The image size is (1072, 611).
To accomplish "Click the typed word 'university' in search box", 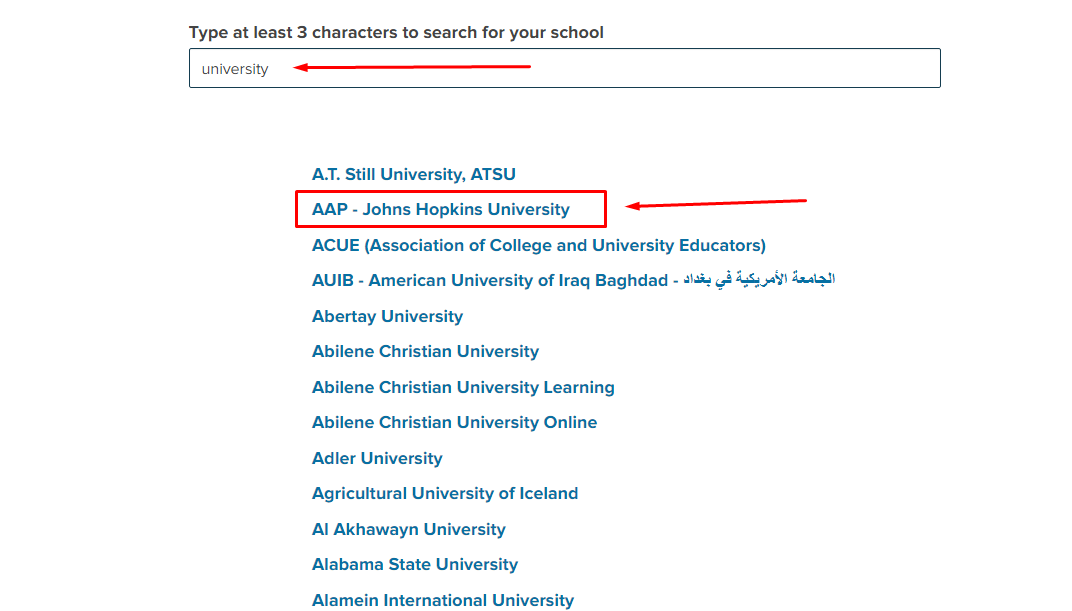I will pyautogui.click(x=234, y=69).
